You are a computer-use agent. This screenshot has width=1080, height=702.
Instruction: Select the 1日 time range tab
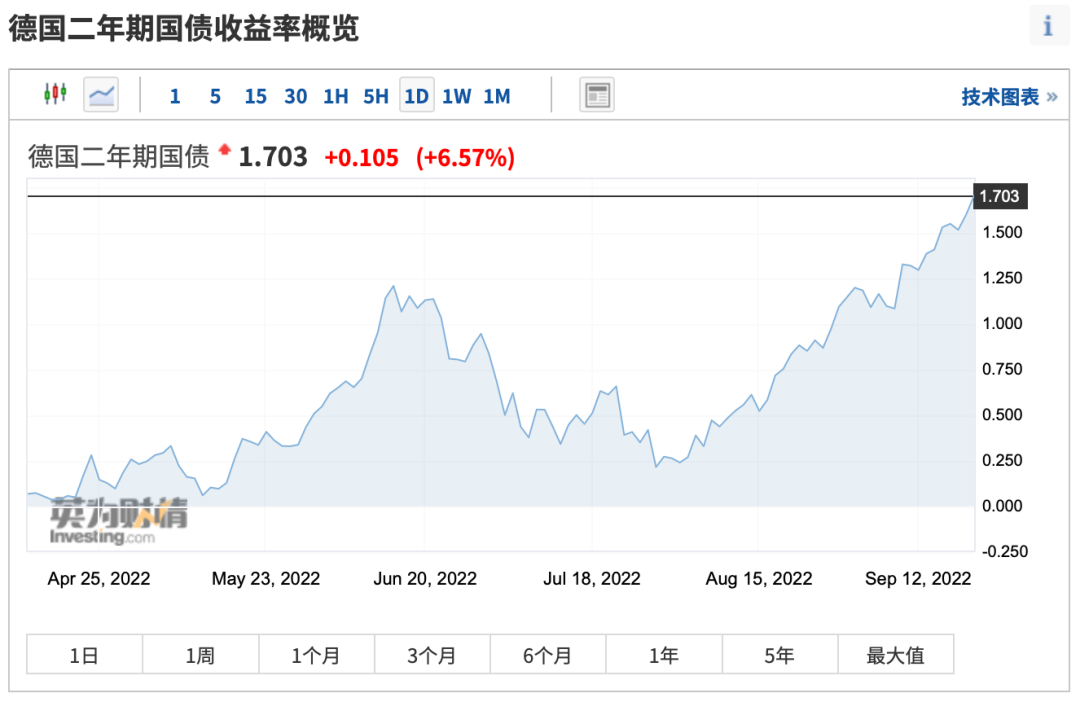click(x=84, y=656)
